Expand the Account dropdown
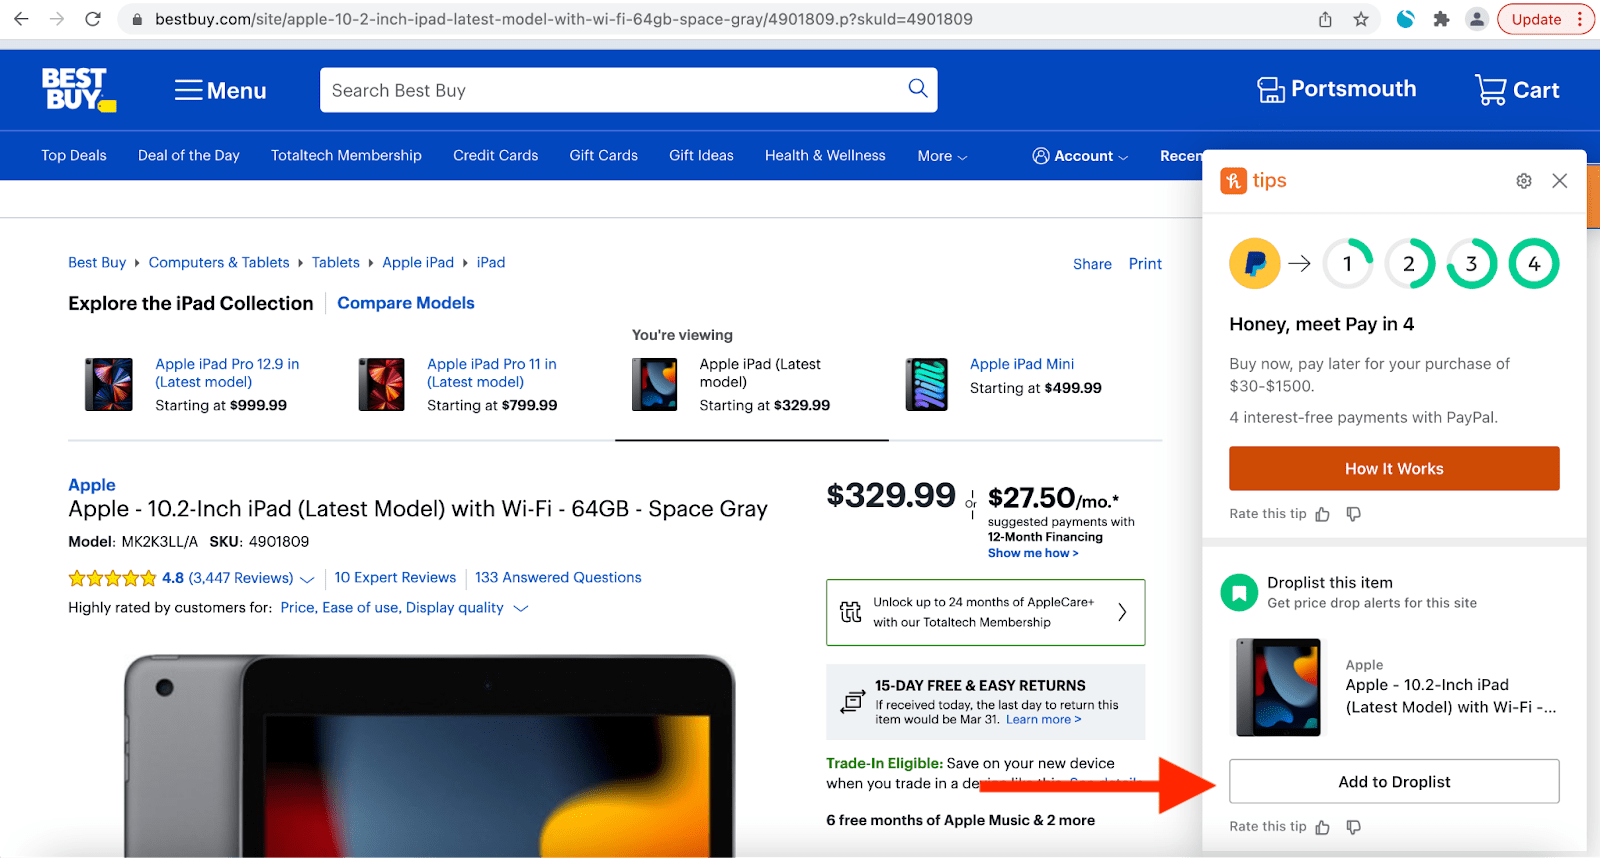Screen dimensions: 1600x858 [x=1080, y=156]
